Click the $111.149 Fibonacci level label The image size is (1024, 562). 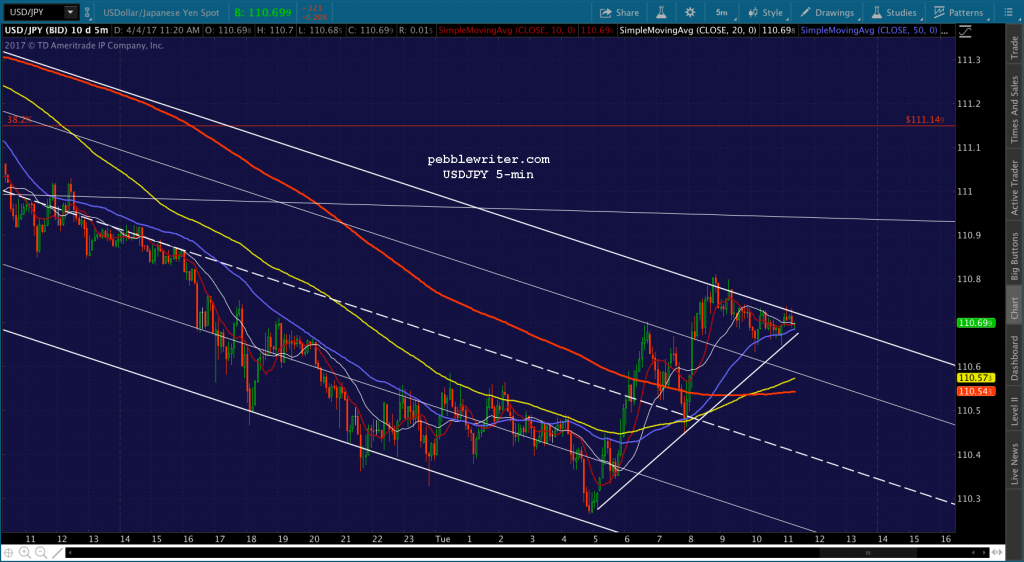[924, 120]
